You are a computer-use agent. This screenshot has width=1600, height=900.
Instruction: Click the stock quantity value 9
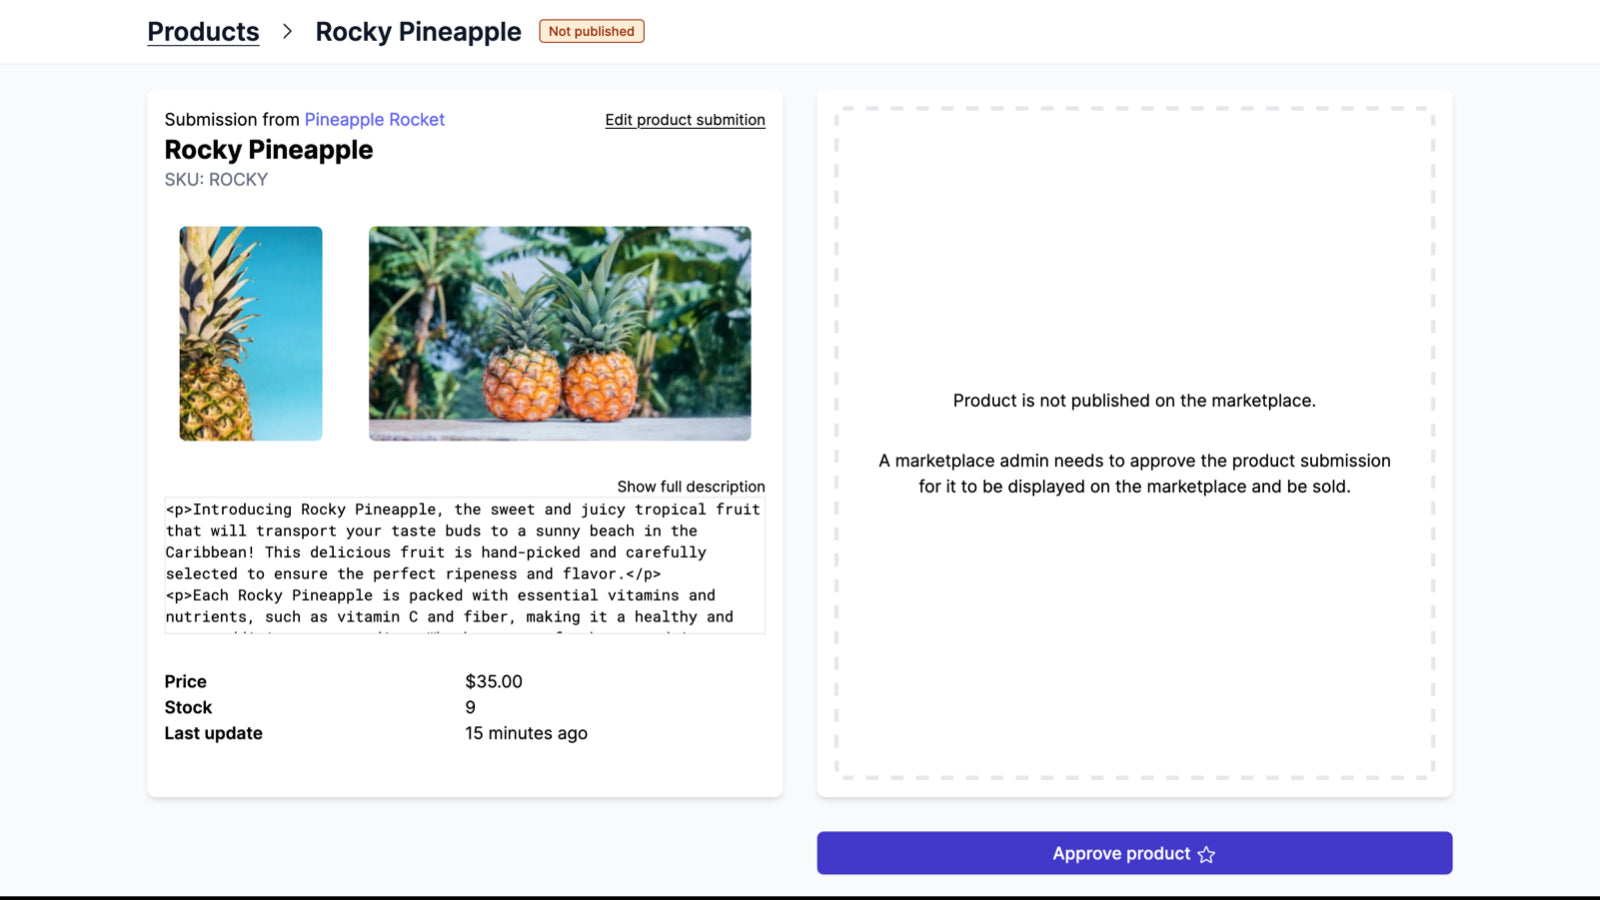point(469,707)
